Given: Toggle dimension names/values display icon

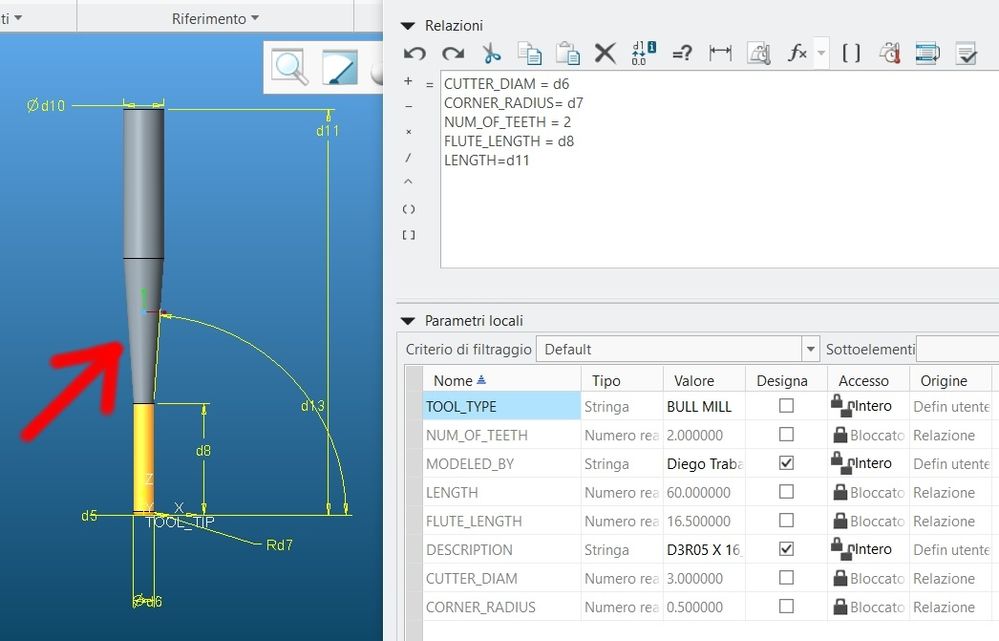Looking at the screenshot, I should [643, 54].
